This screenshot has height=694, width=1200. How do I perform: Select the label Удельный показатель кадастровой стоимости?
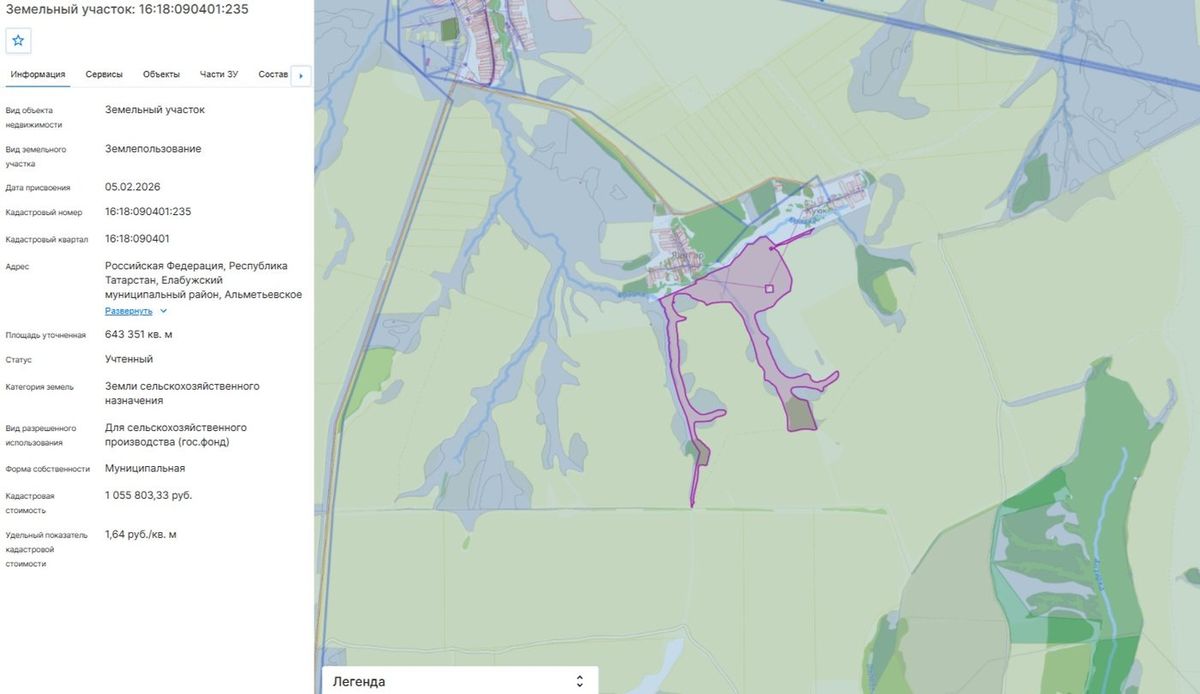pos(47,549)
